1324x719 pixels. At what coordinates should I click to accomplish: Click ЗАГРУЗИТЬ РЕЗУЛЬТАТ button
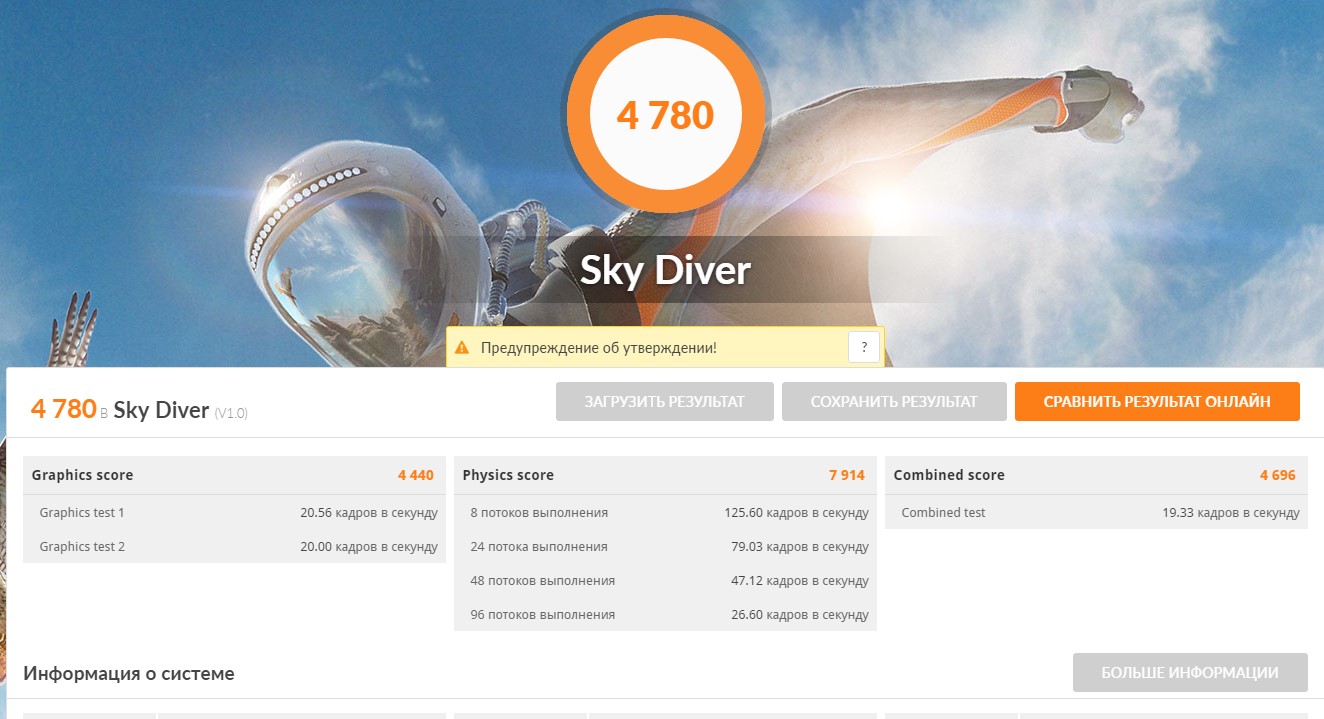point(665,401)
